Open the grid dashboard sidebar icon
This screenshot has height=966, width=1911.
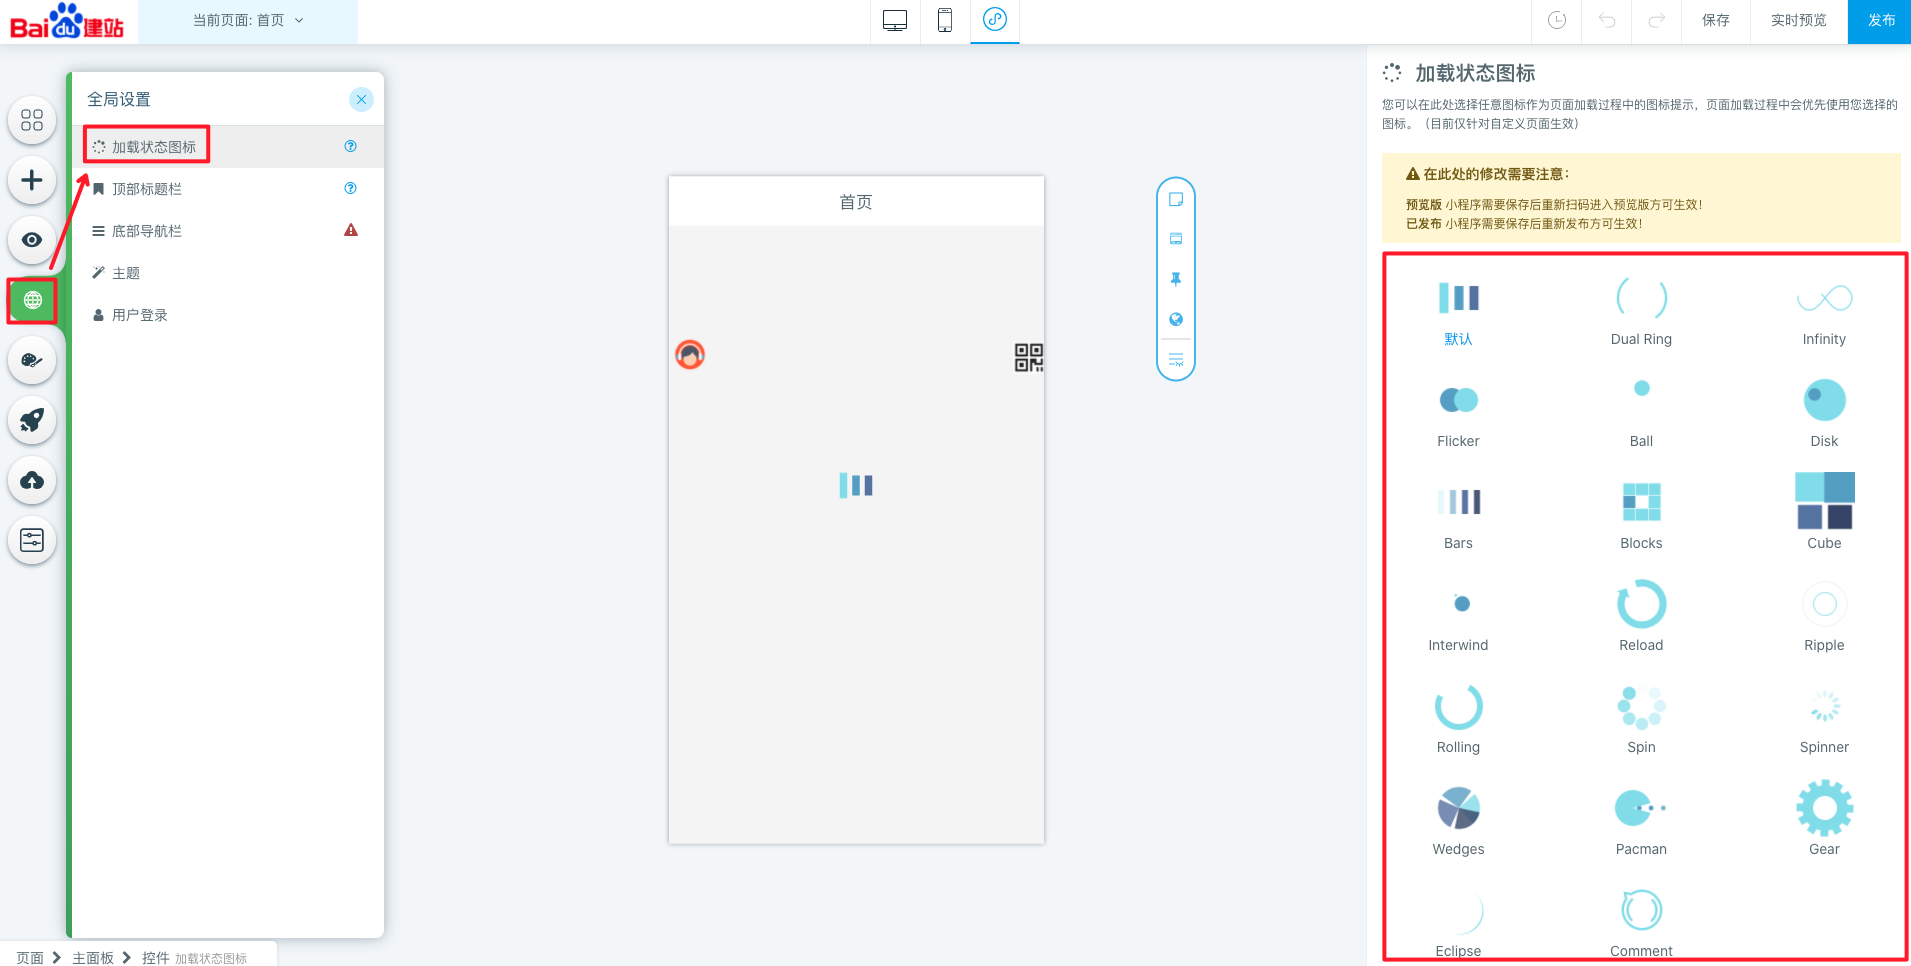pyautogui.click(x=32, y=120)
